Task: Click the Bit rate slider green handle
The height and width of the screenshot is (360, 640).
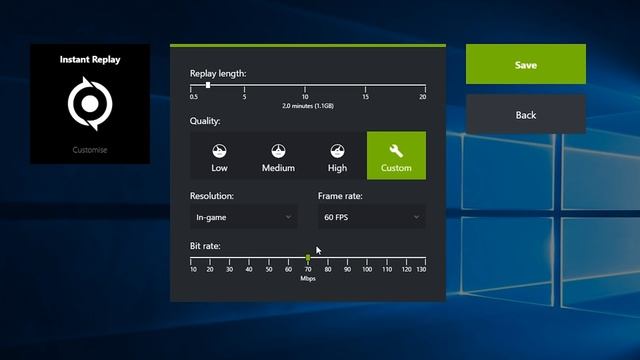Action: tap(308, 258)
